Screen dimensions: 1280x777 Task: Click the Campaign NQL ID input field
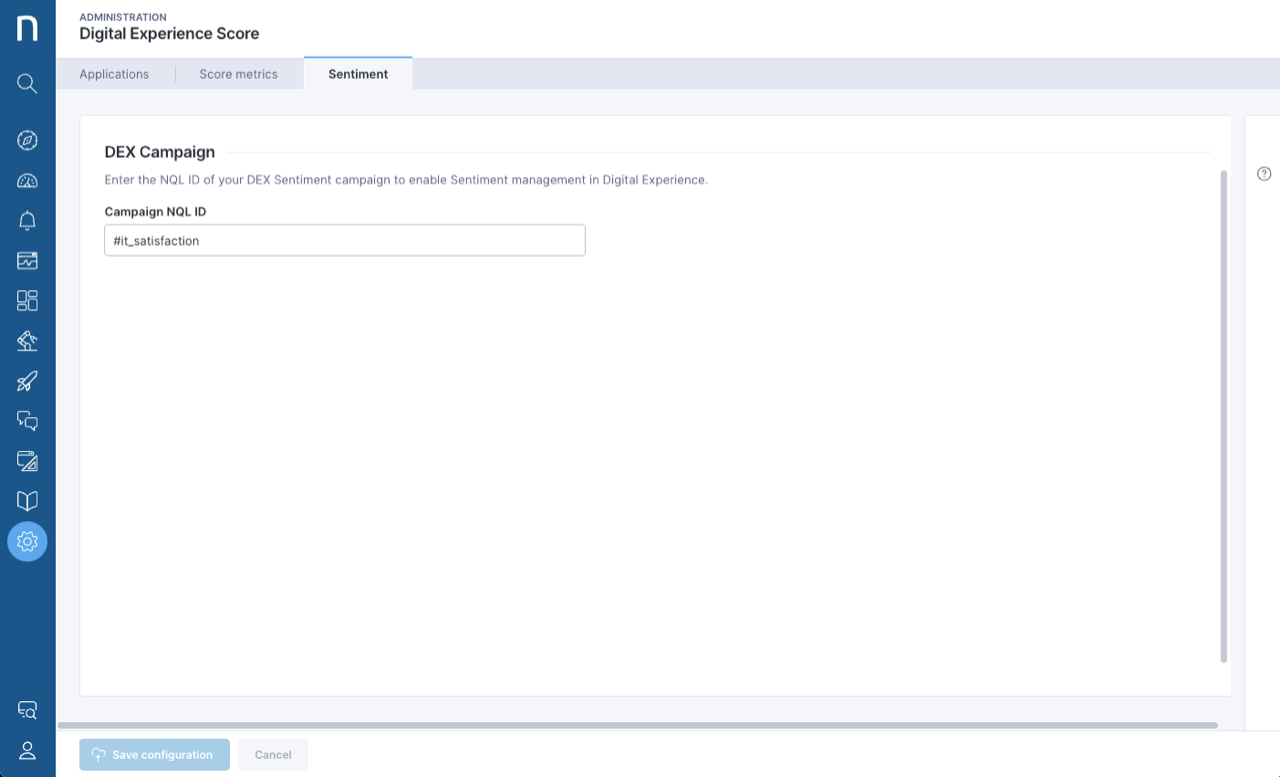(344, 241)
